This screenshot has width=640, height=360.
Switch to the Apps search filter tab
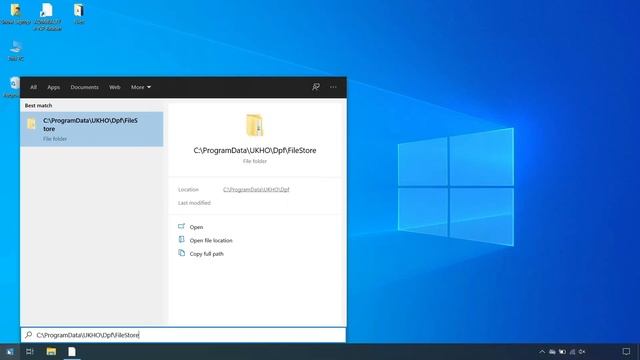[53, 87]
